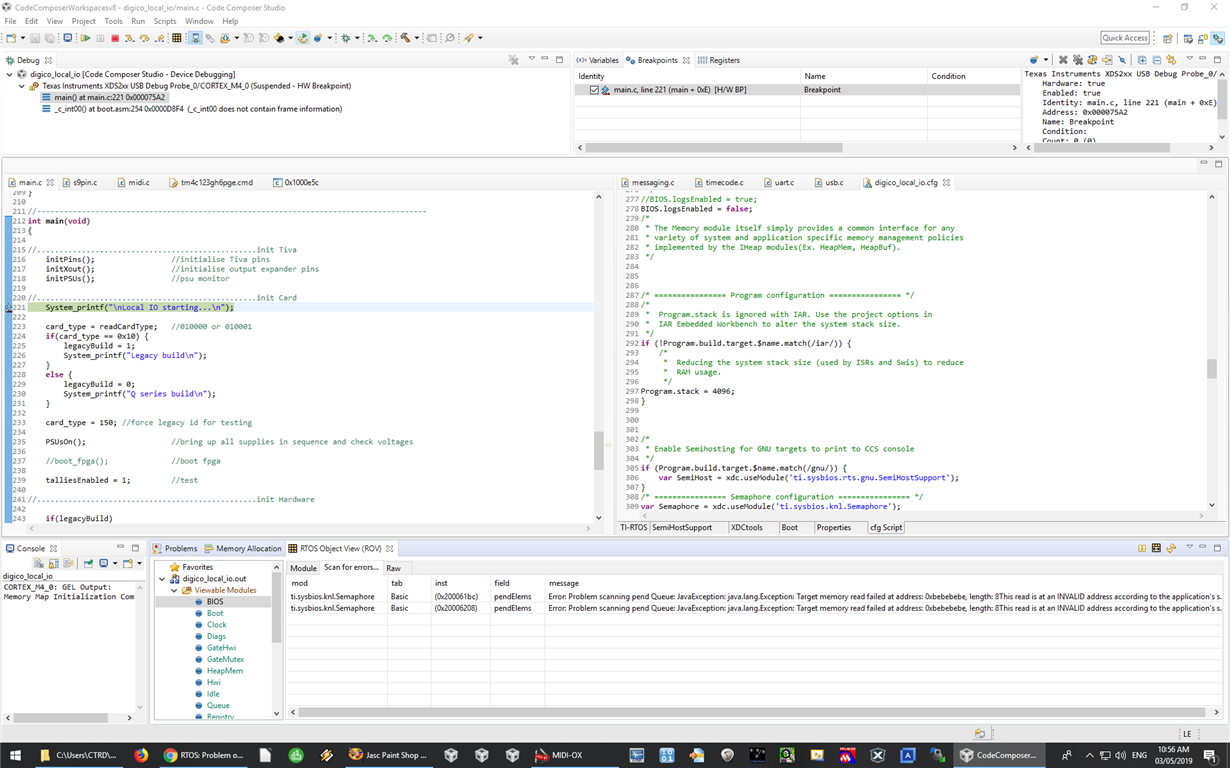The height and width of the screenshot is (768, 1230).
Task: Click the Step Into toolbar icon
Action: pyautogui.click(x=129, y=38)
